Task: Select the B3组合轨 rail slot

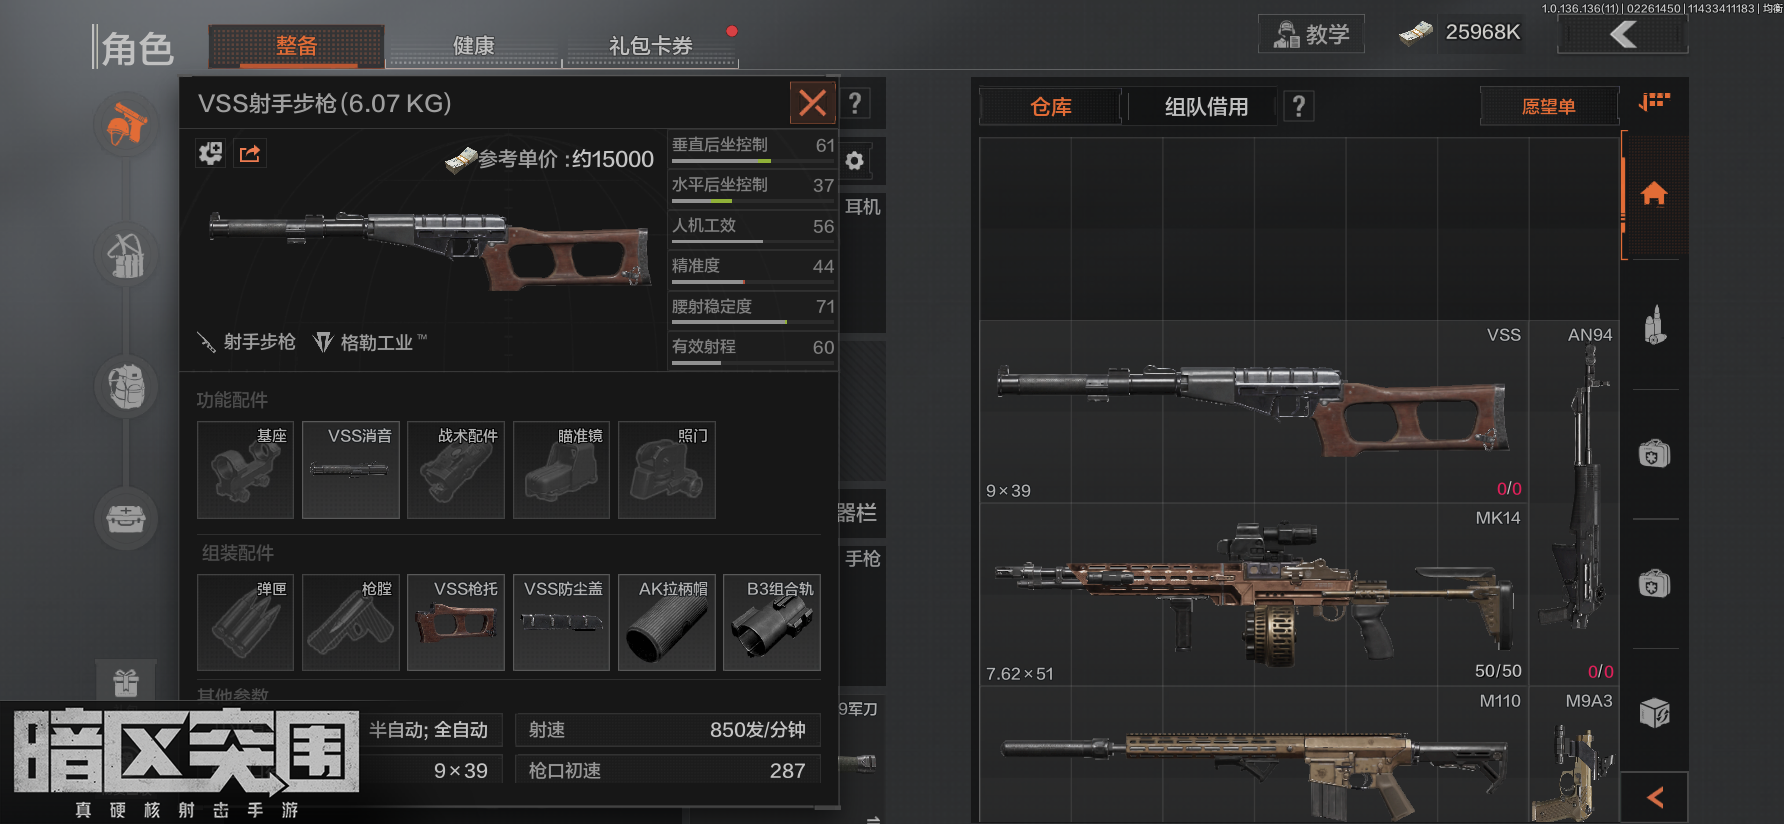Action: pos(772,622)
